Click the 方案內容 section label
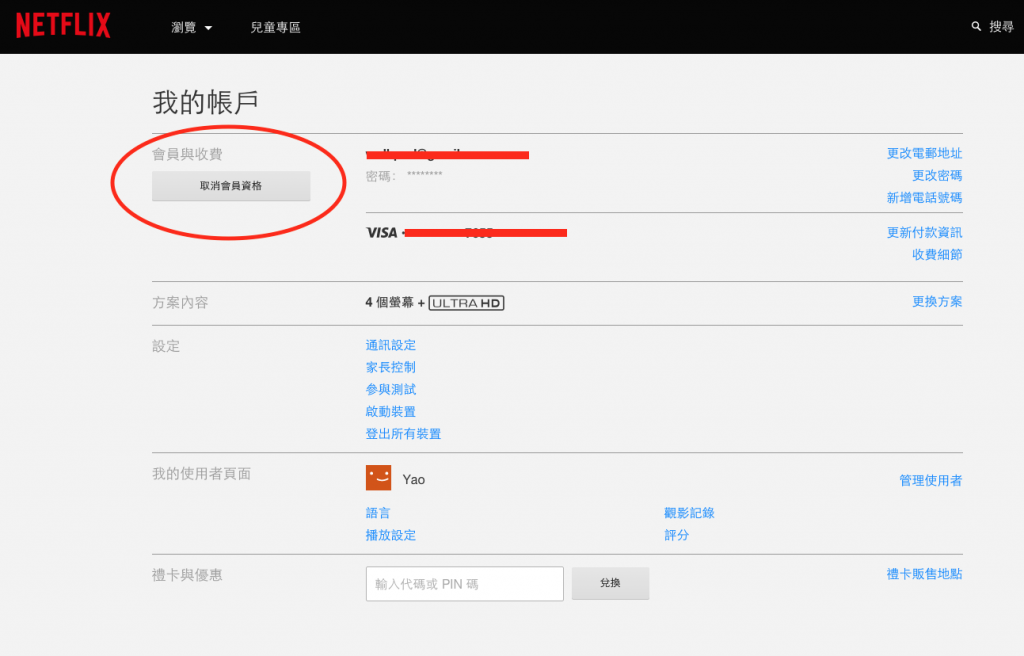 [180, 303]
